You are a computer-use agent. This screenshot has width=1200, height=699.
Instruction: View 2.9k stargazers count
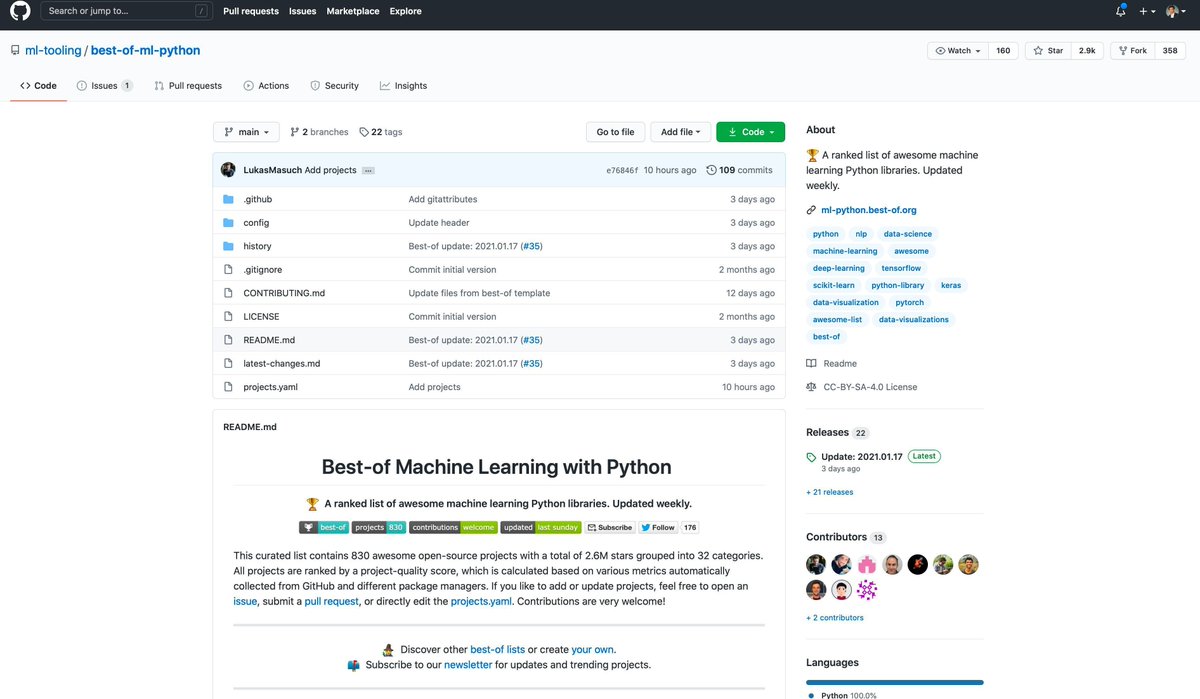coord(1086,50)
